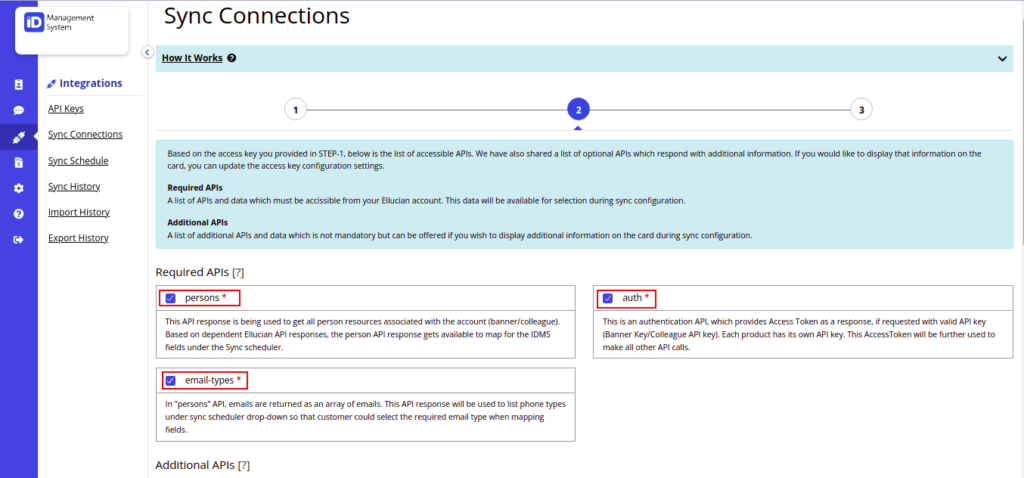The image size is (1024, 478).
Task: Open the document file sidebar icon
Action: click(18, 163)
